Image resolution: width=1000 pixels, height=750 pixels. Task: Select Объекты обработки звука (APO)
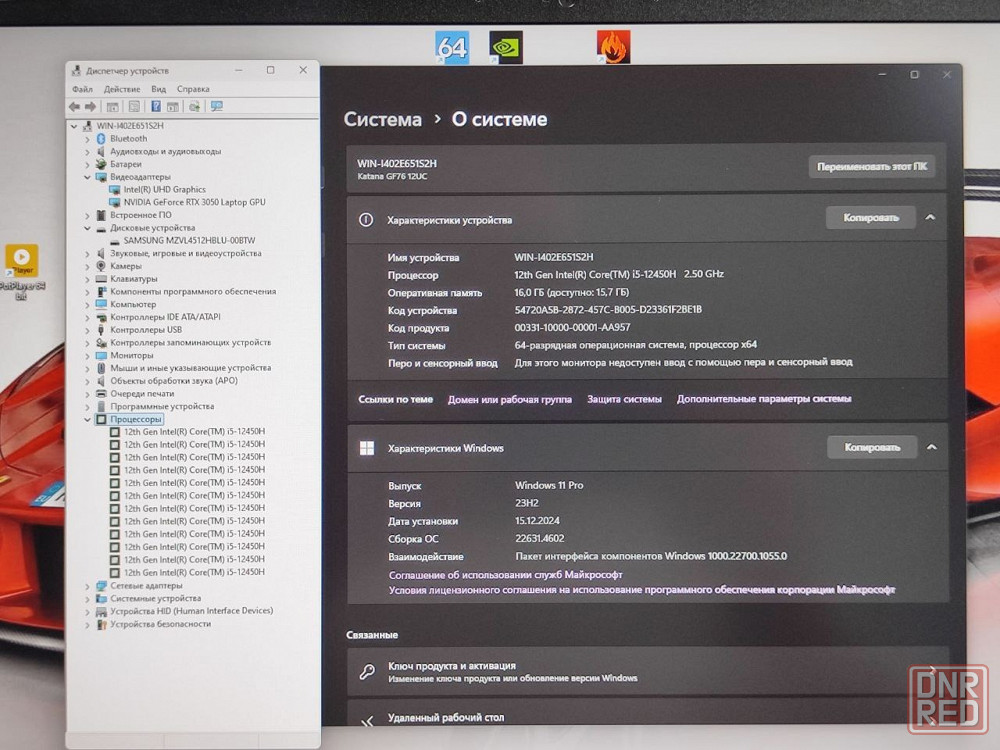173,381
